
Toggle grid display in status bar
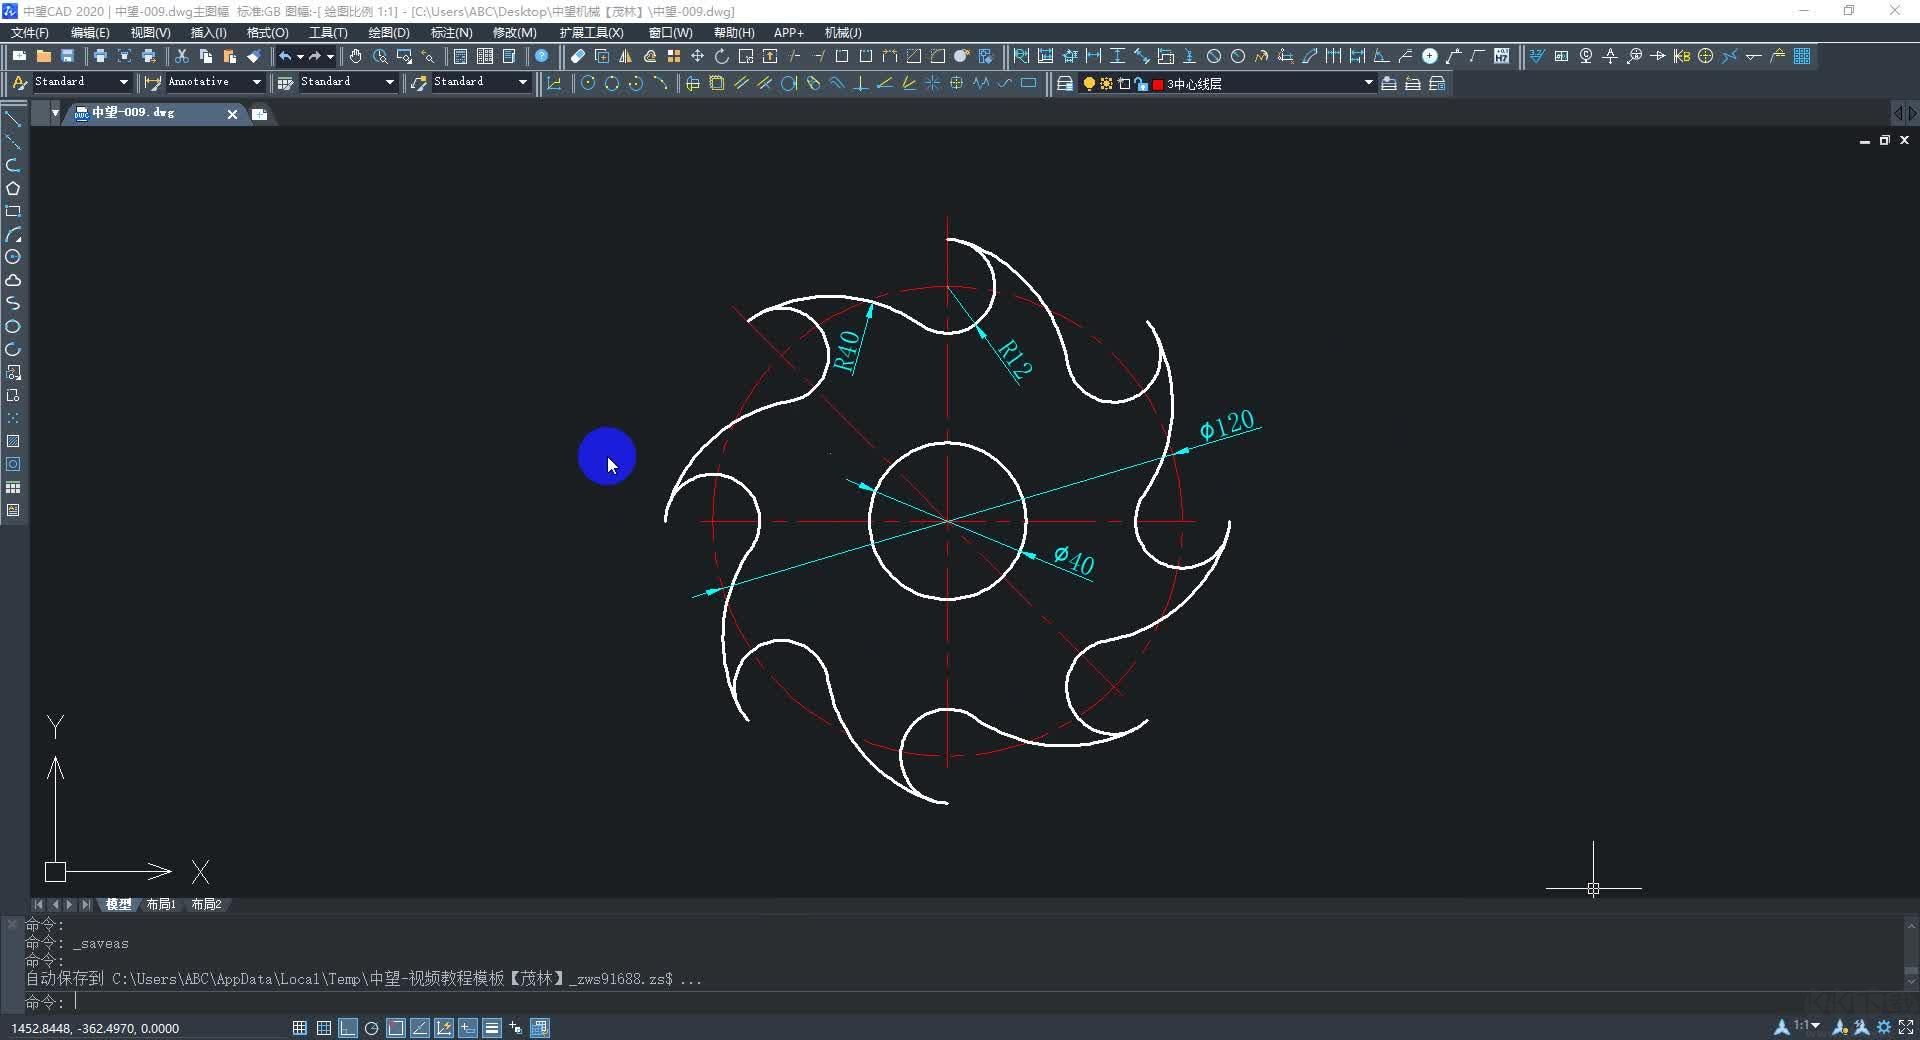point(324,1028)
